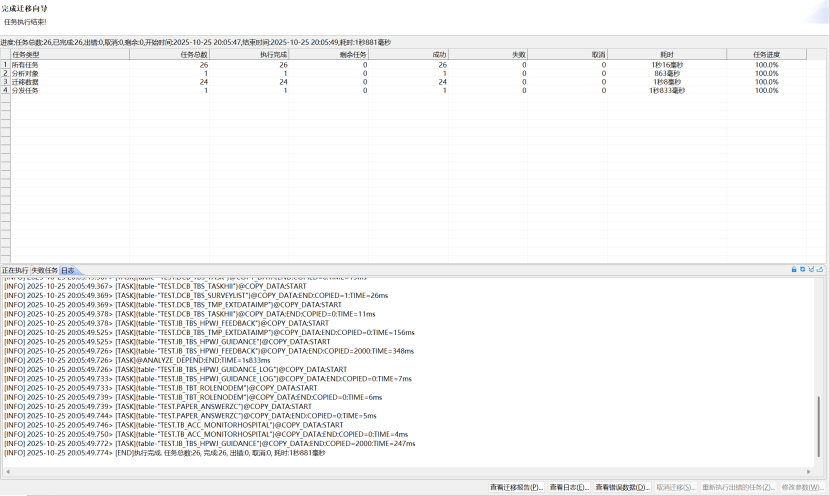
Task: Click row header number 2 in the task table
Action: click(5, 74)
